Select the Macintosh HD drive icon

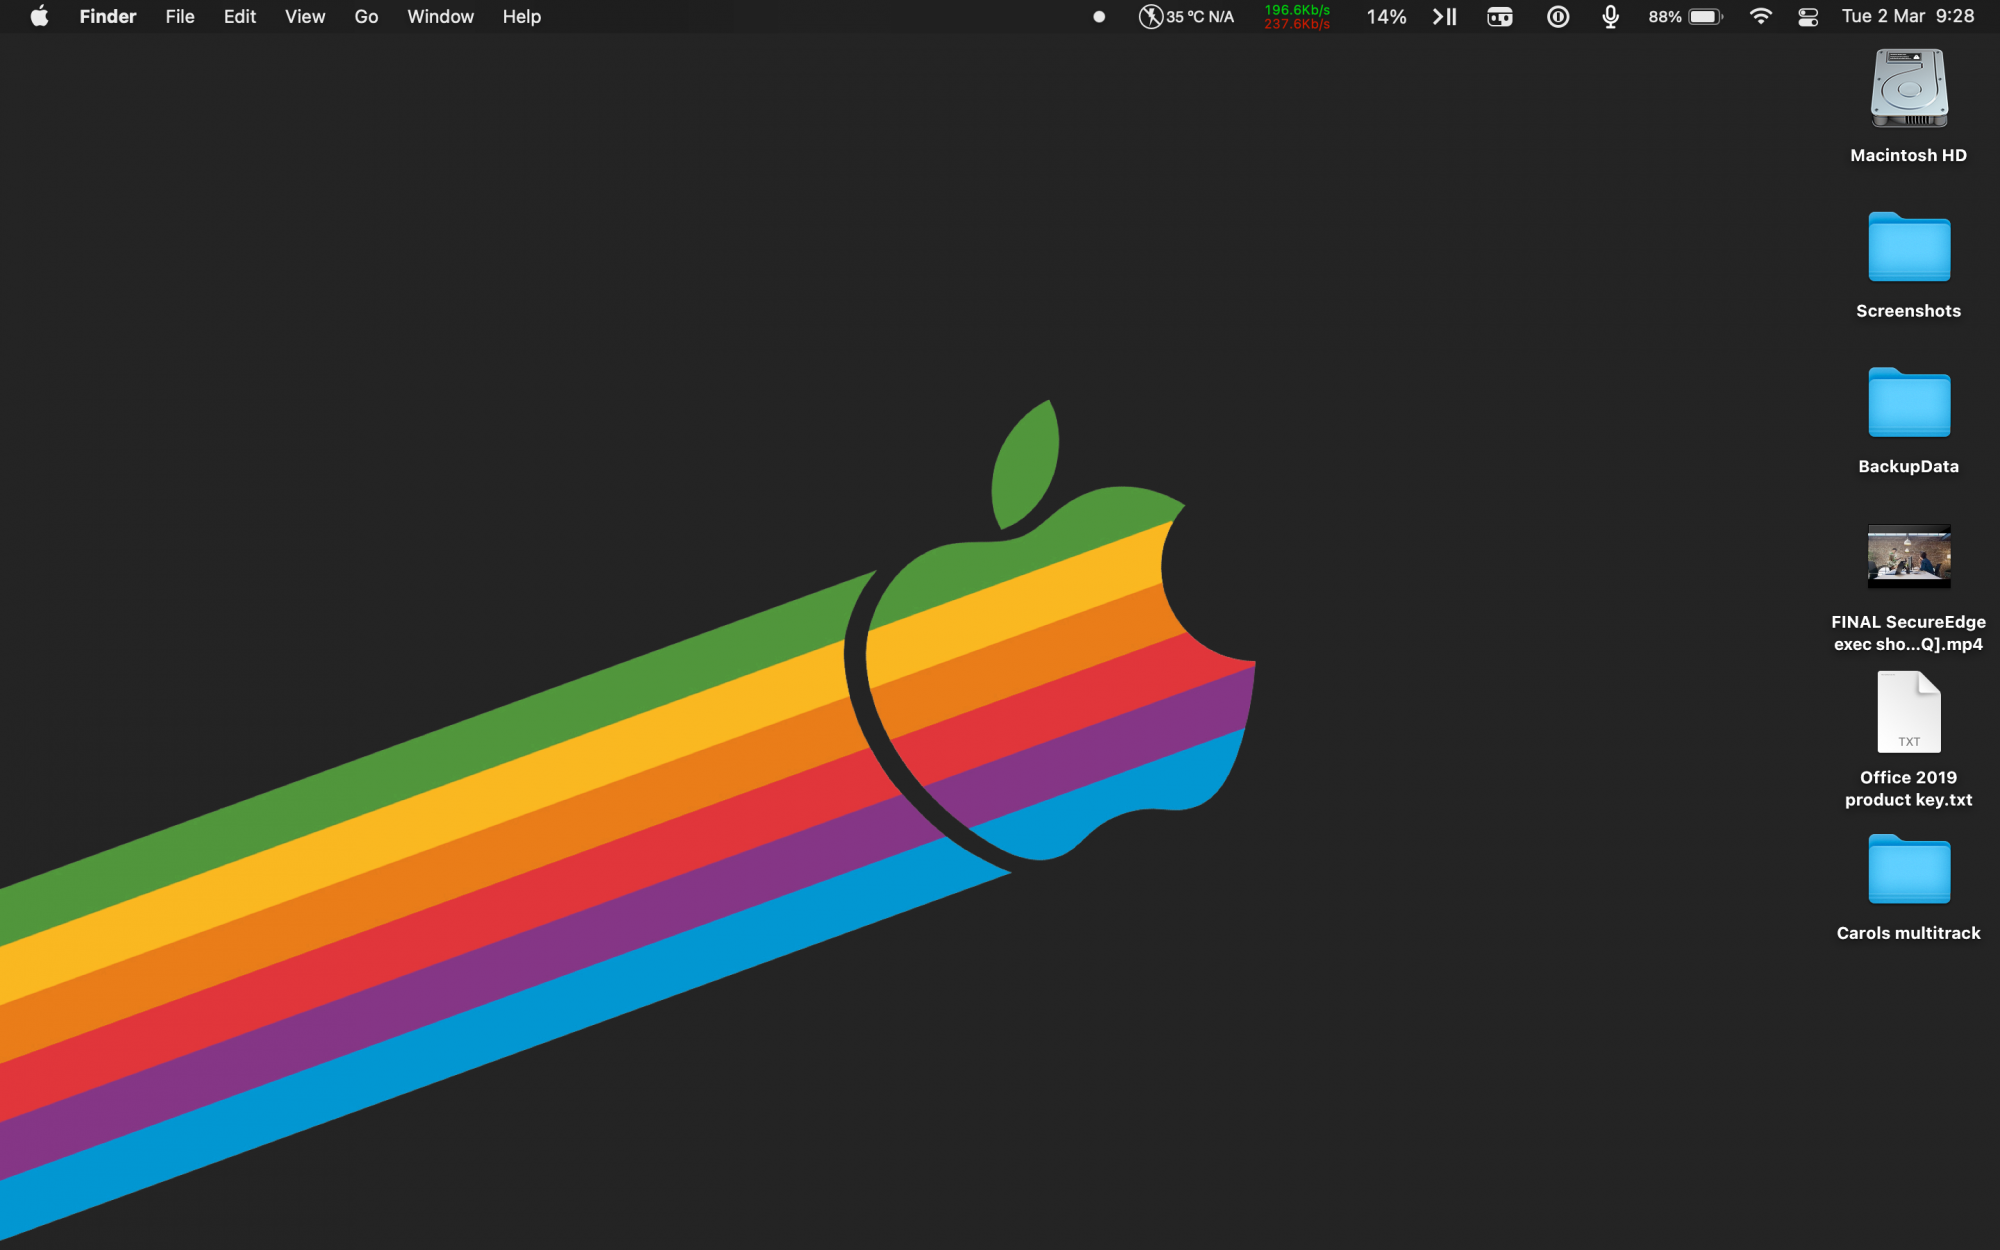pos(1909,88)
